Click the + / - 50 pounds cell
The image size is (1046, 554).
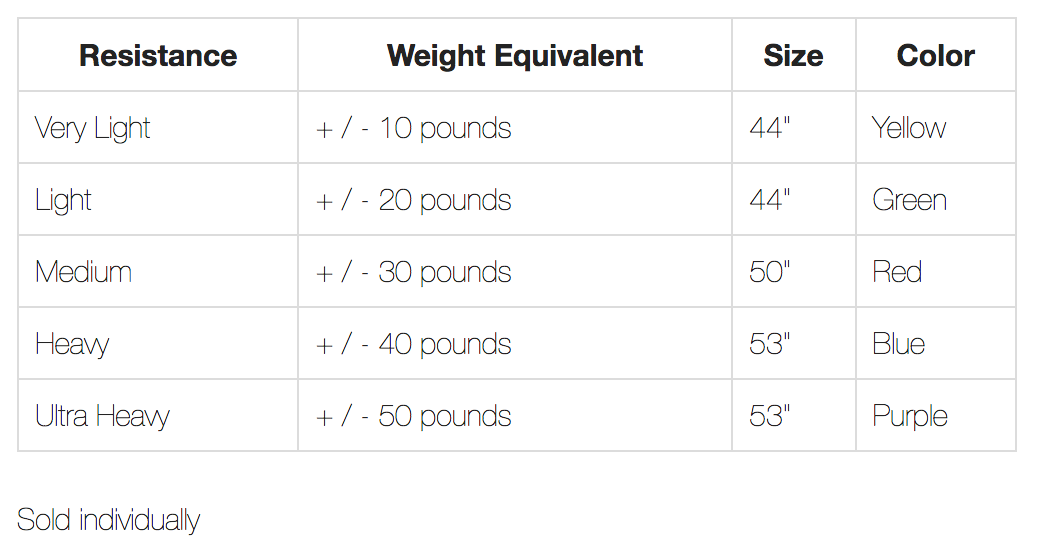click(x=413, y=416)
